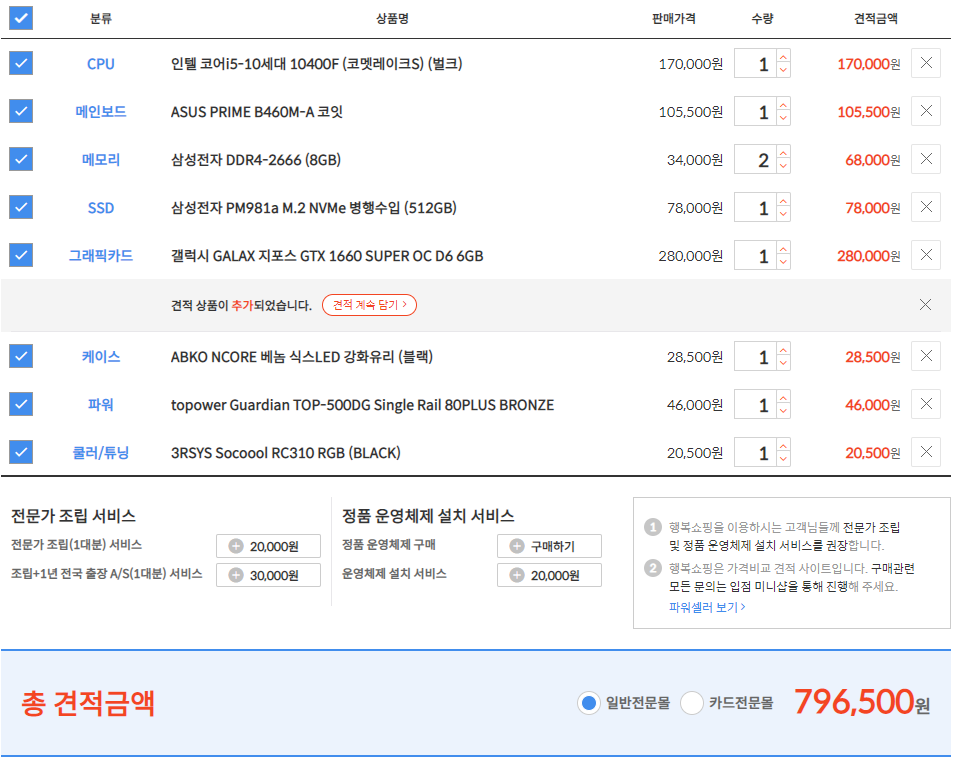
Task: Click the 인텔 코어i5-10세대 10400F product name
Action: (x=316, y=64)
